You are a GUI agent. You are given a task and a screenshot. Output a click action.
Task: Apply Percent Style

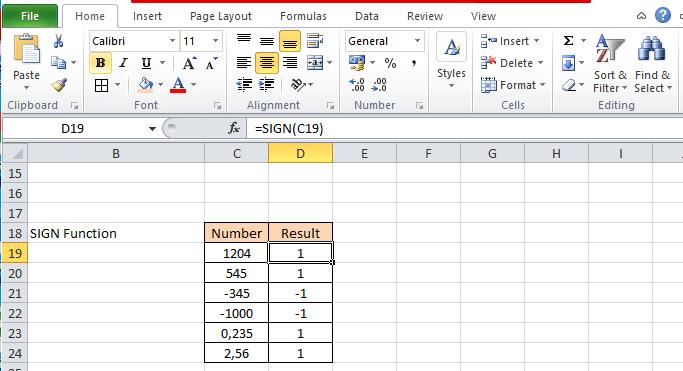pyautogui.click(x=390, y=64)
